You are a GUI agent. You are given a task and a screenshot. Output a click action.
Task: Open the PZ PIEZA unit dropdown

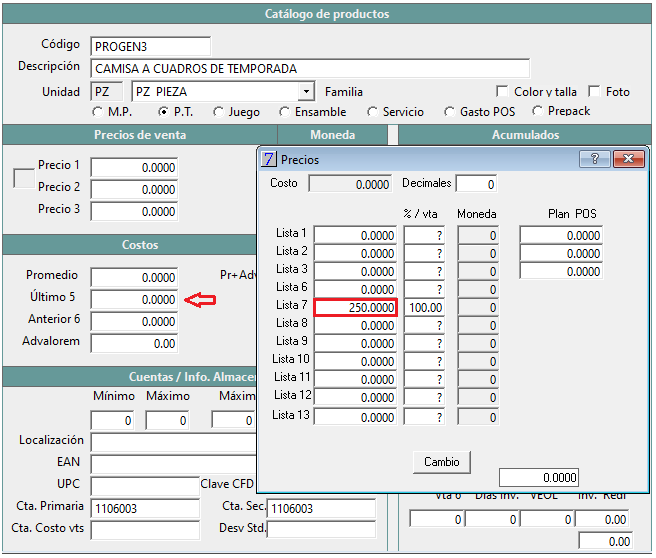coord(306,91)
